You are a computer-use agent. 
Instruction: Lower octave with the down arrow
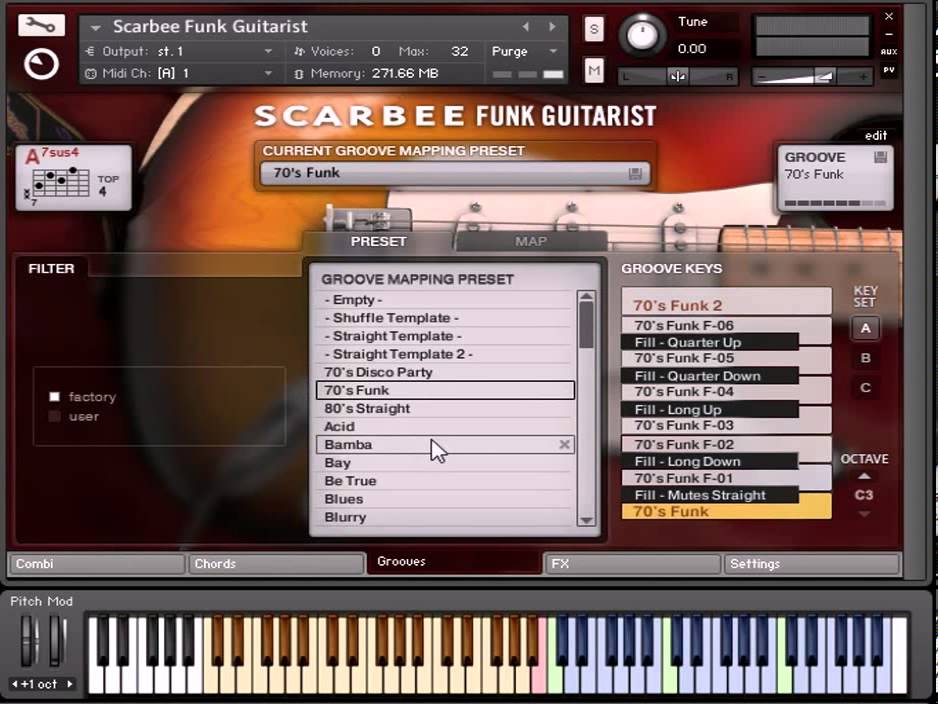[x=864, y=514]
